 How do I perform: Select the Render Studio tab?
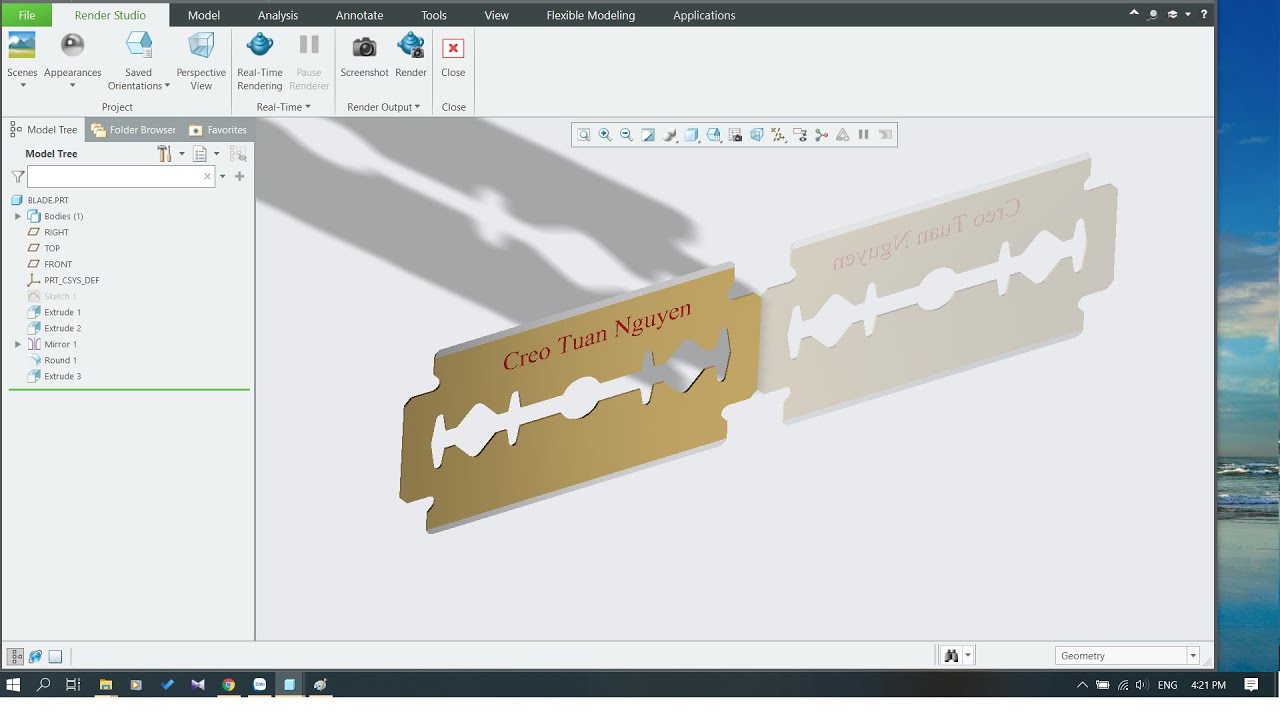tap(110, 15)
